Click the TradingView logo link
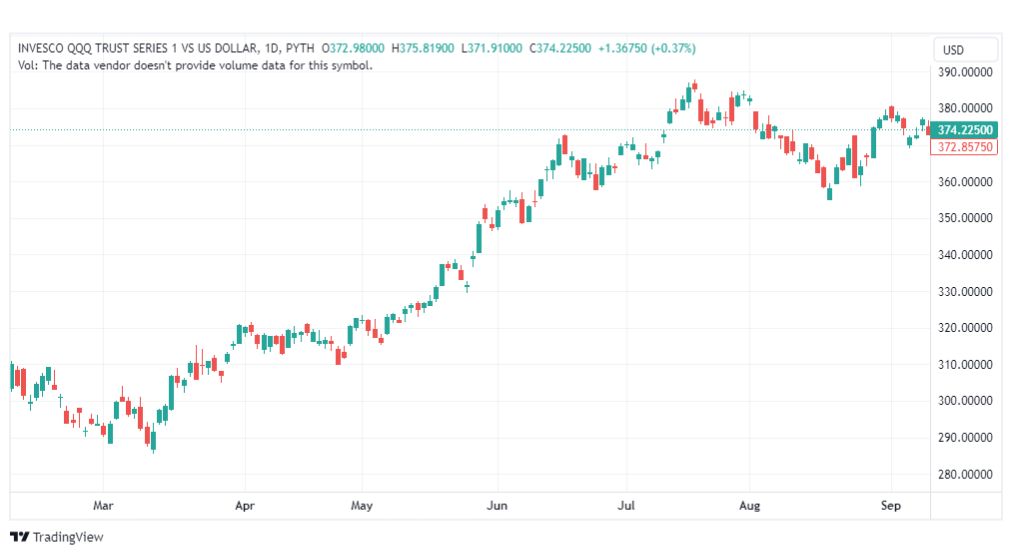Image resolution: width=1012 pixels, height=555 pixels. (x=57, y=537)
